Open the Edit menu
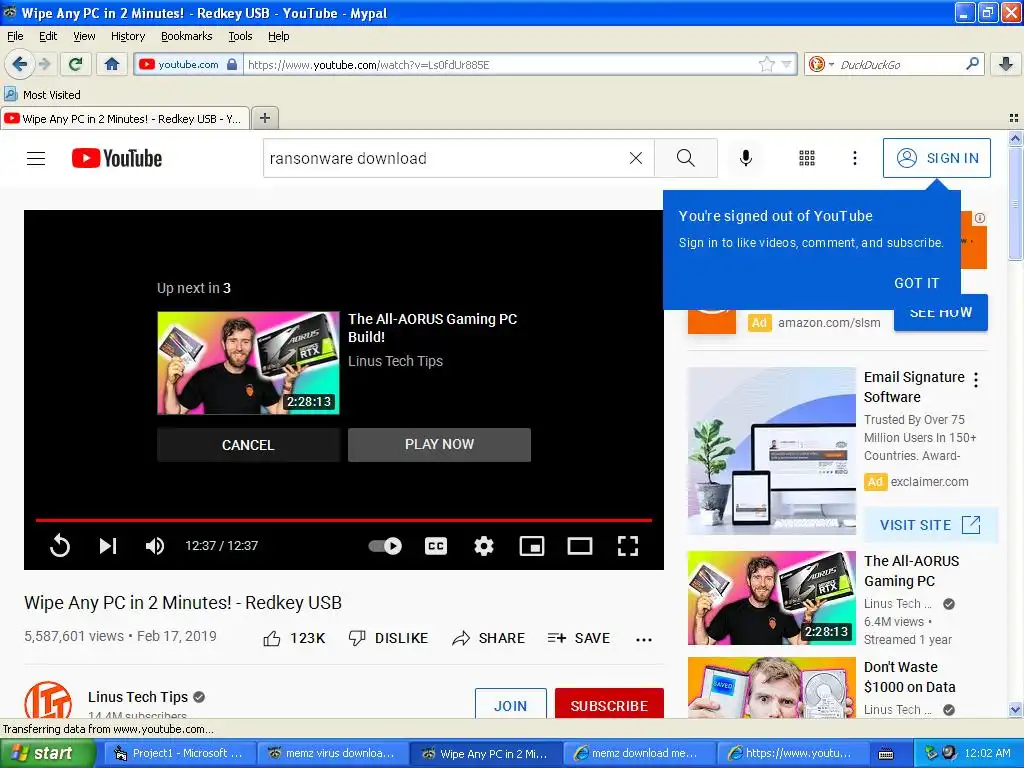Screen dimensions: 1024x768 click(x=48, y=36)
